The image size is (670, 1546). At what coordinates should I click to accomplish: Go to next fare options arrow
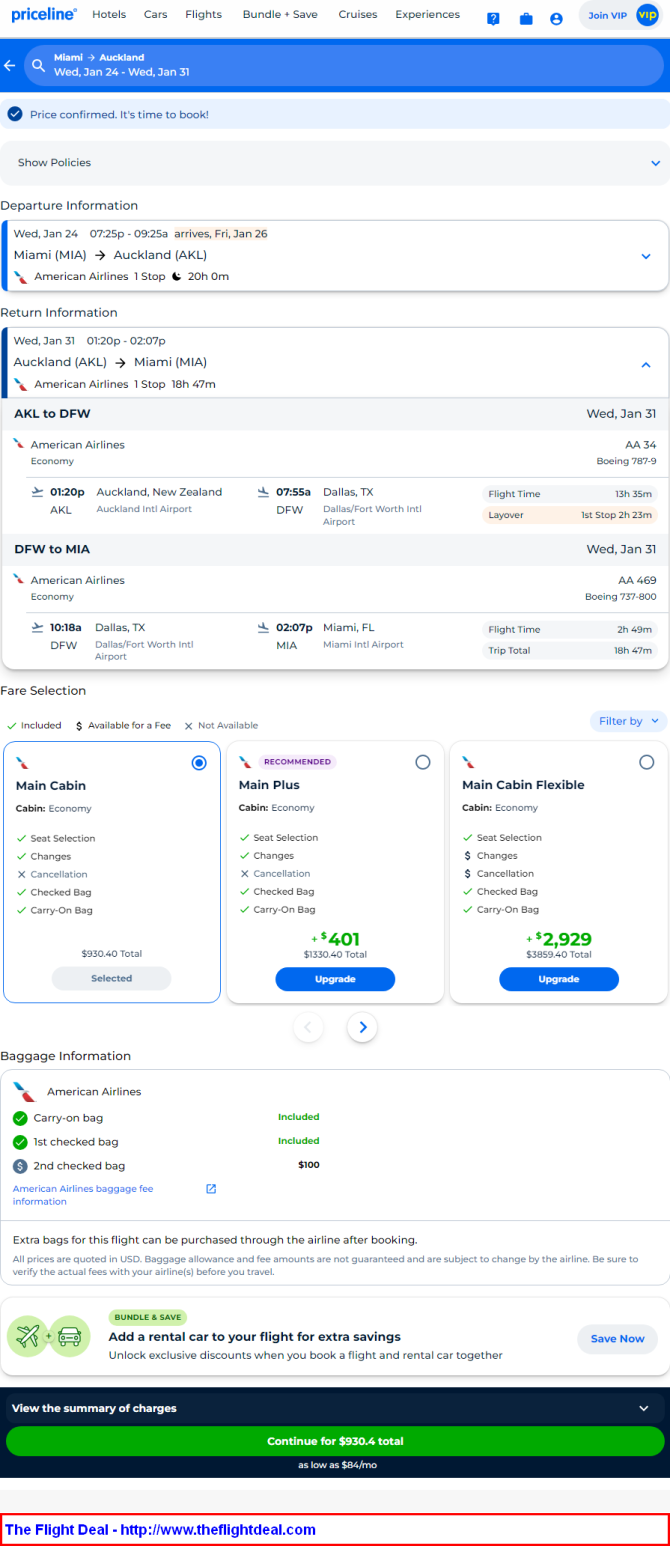[x=362, y=1027]
